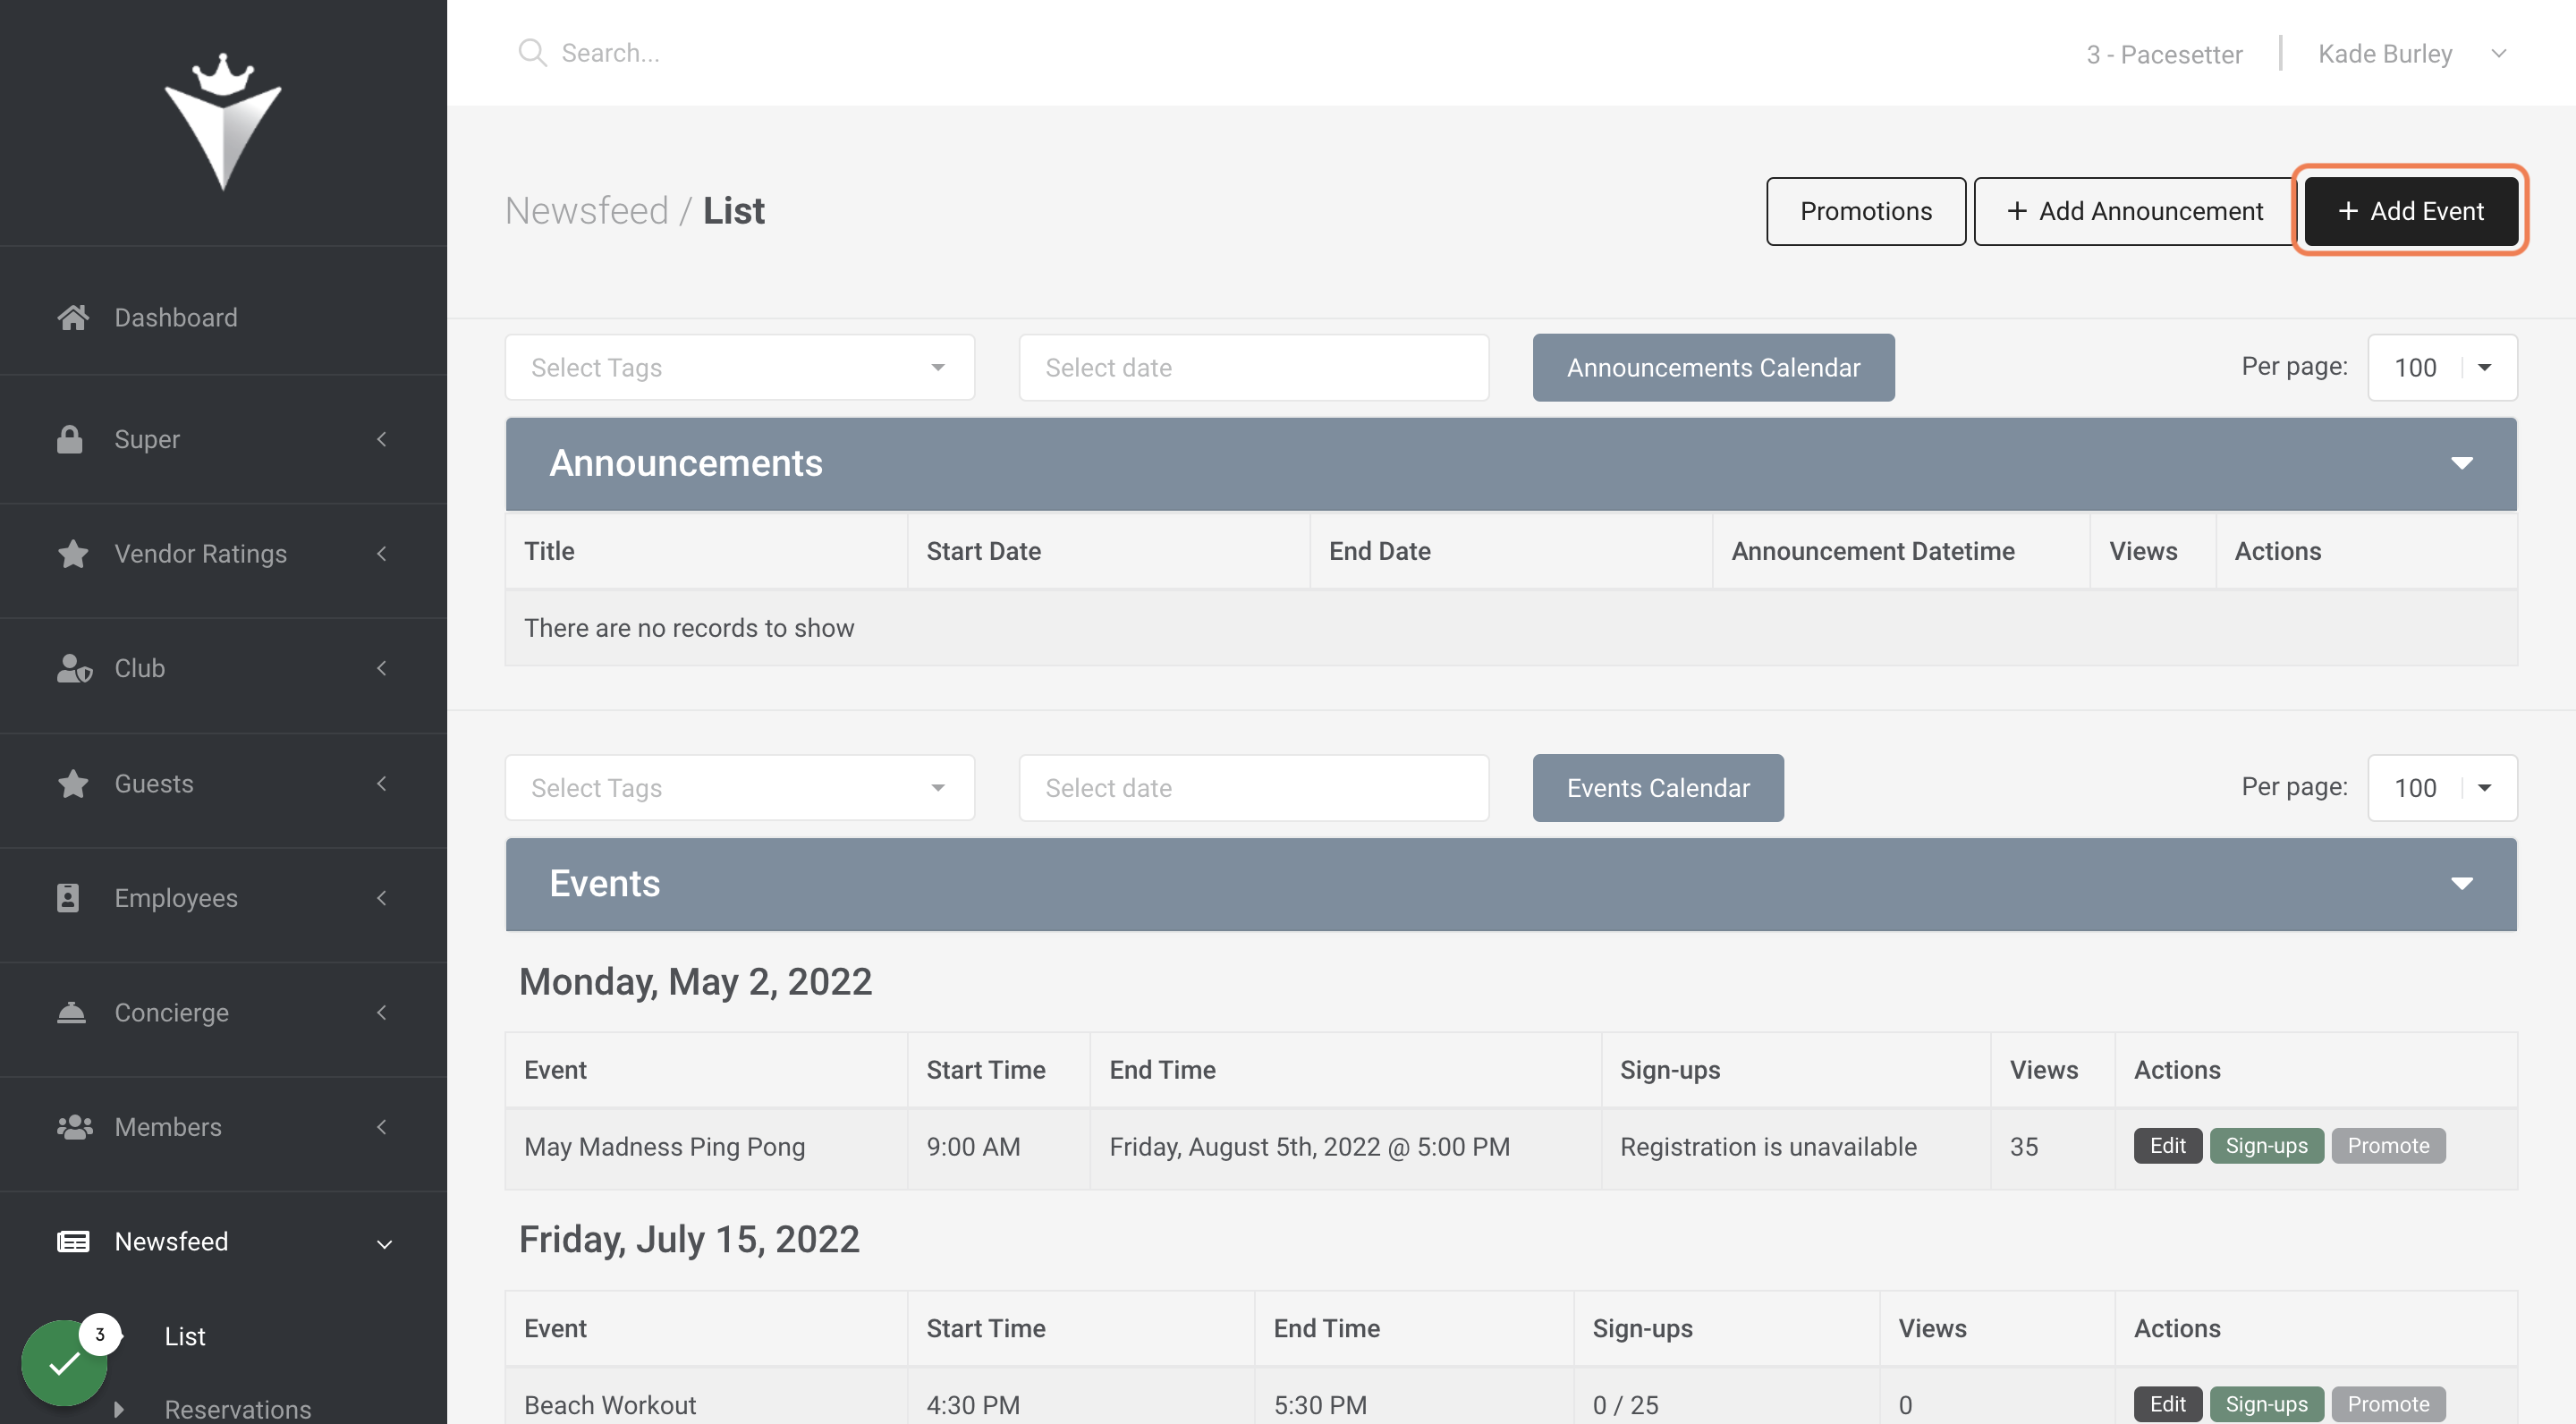Promote the May Madness Ping Pong event
Viewport: 2576px width, 1424px height.
click(2388, 1146)
